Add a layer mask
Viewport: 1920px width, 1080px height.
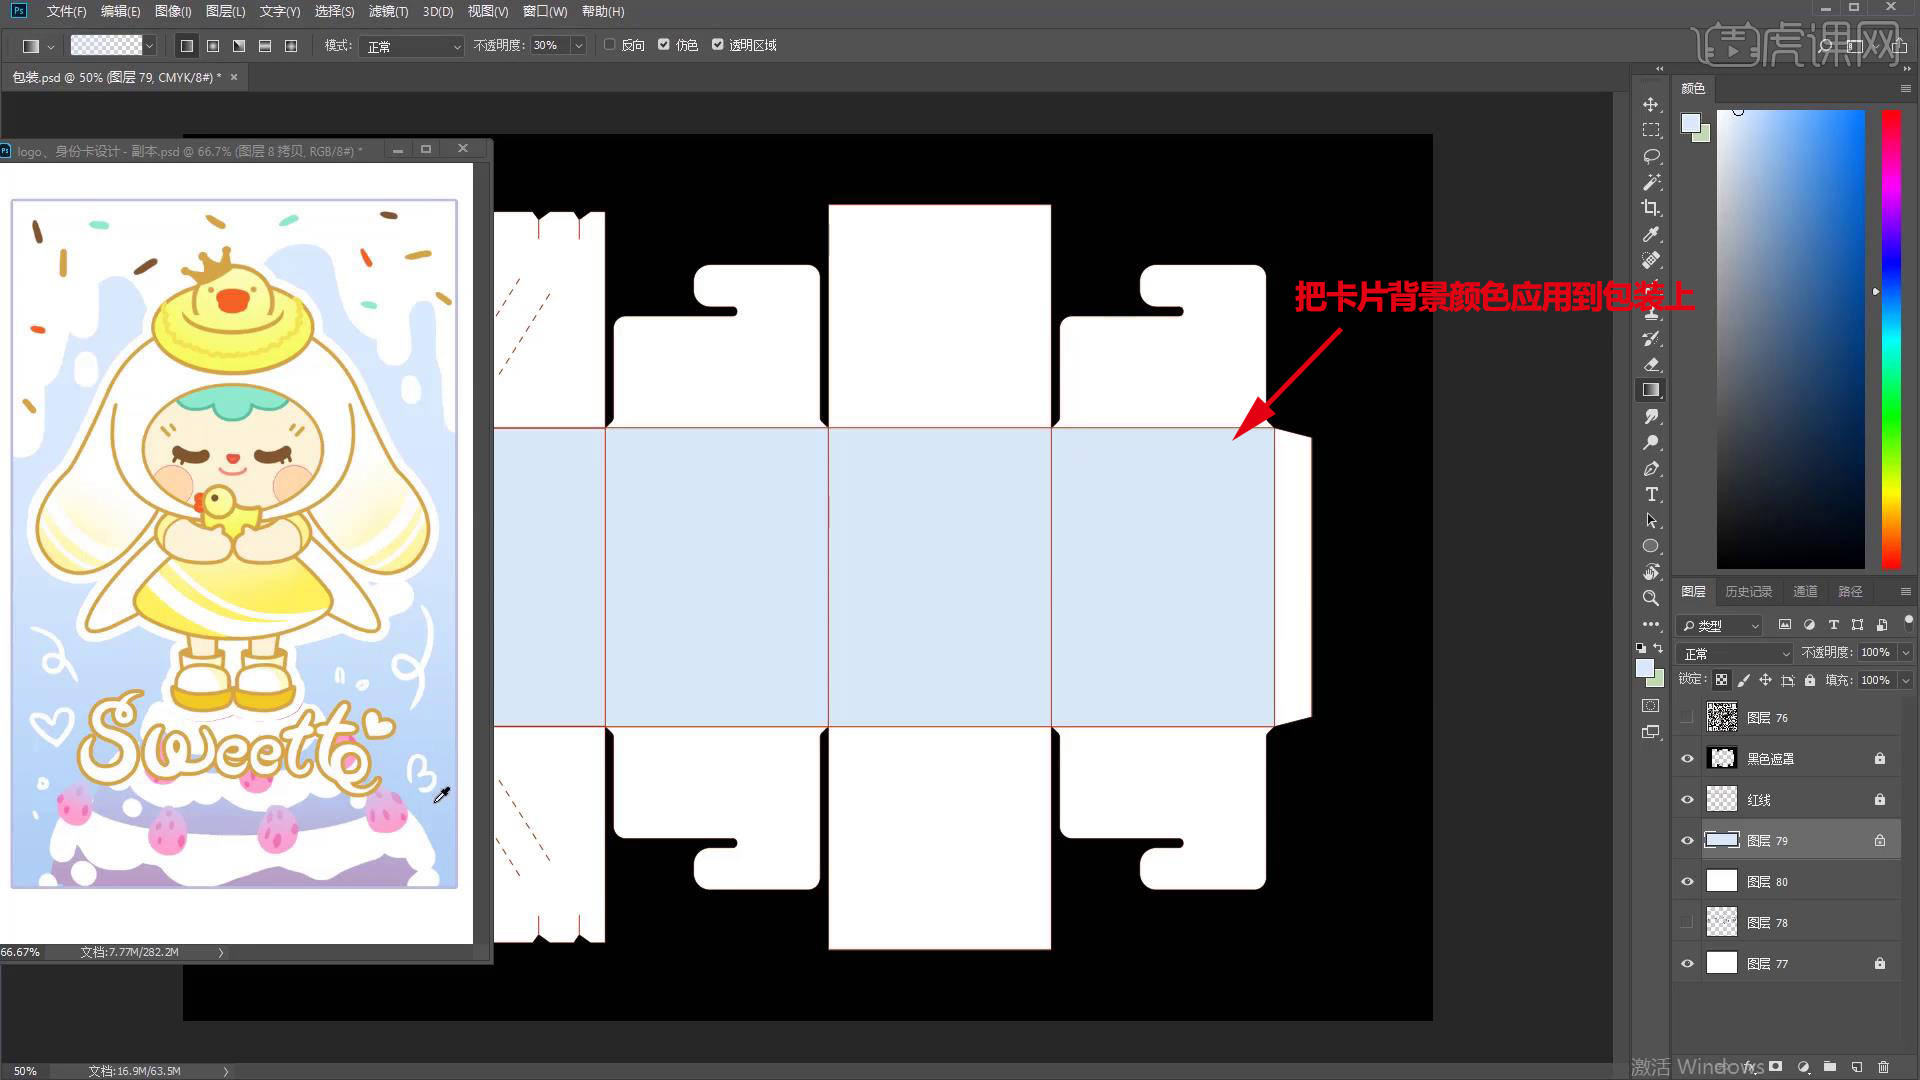[1776, 1067]
